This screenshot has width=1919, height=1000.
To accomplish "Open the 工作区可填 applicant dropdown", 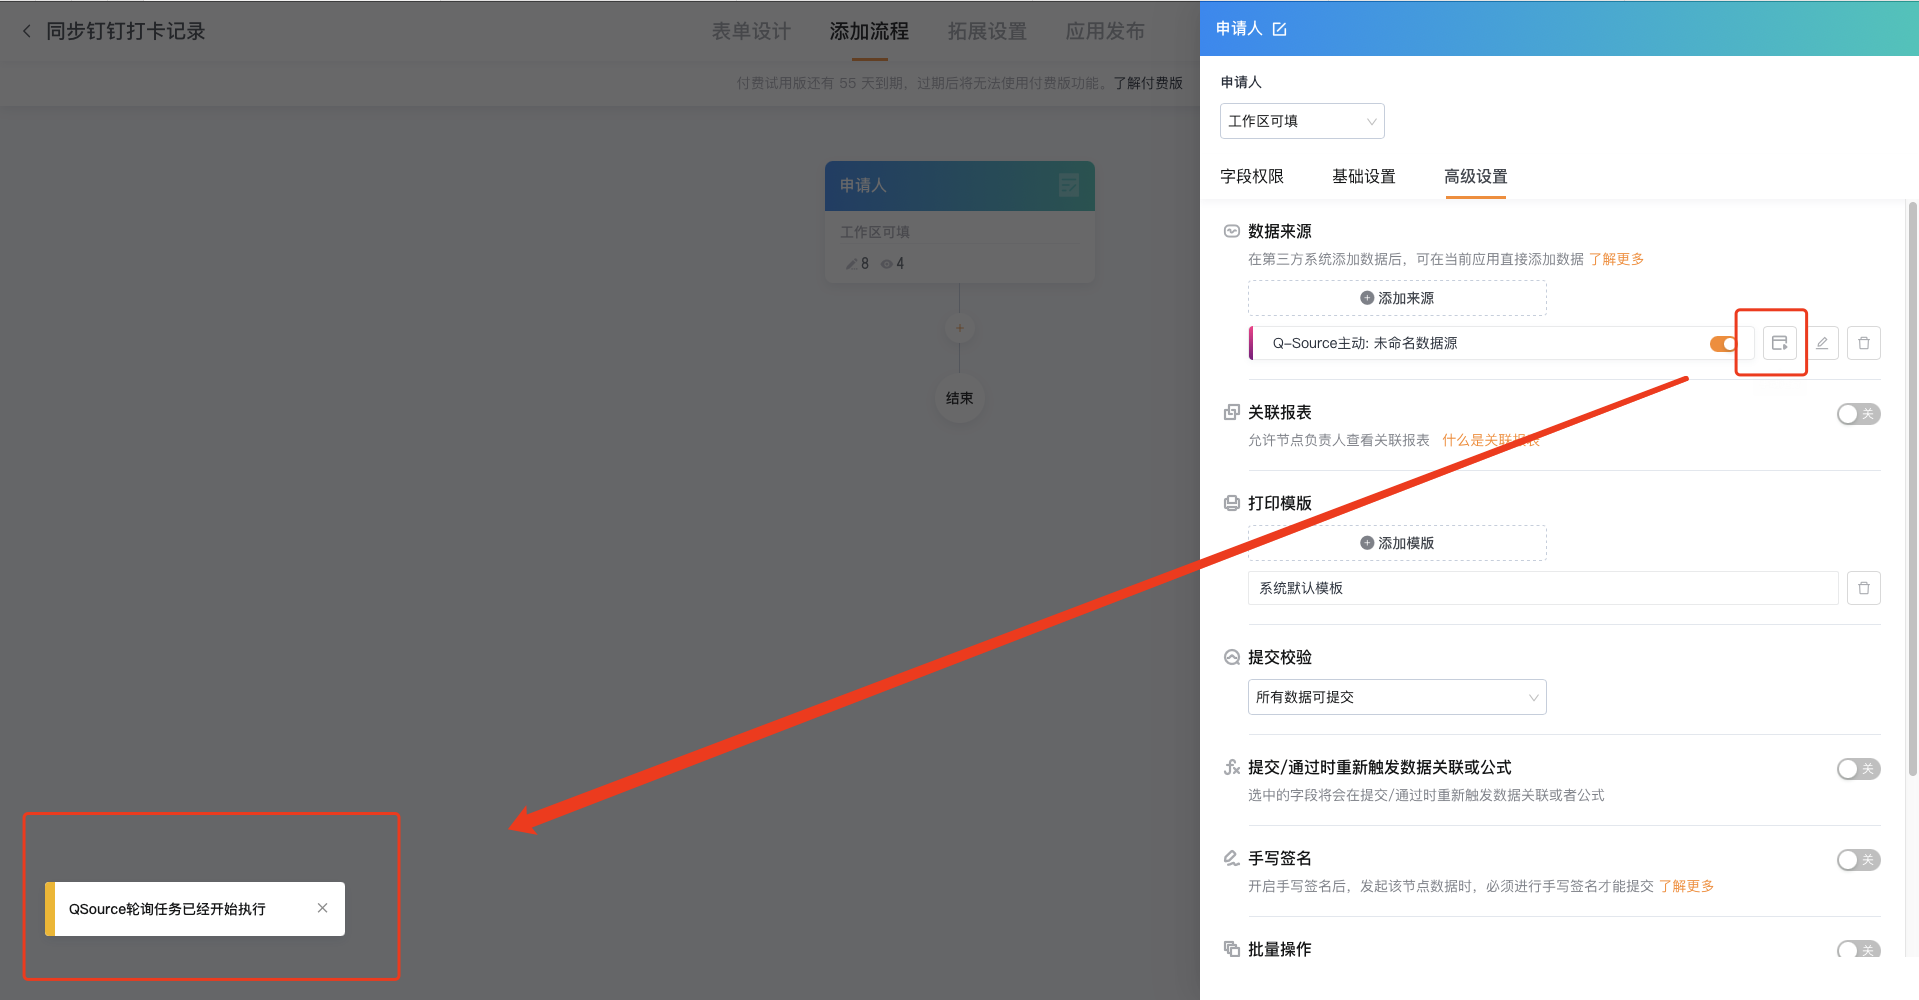I will pyautogui.click(x=1302, y=121).
